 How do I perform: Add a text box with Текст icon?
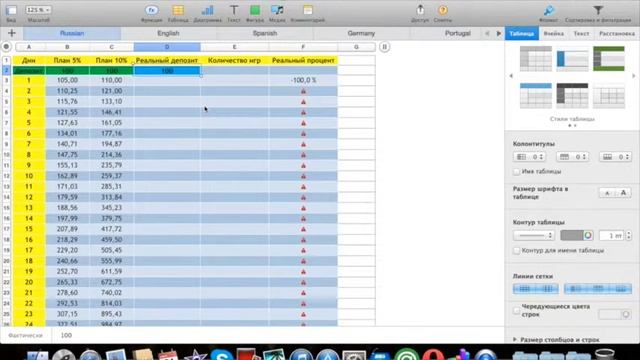(234, 12)
